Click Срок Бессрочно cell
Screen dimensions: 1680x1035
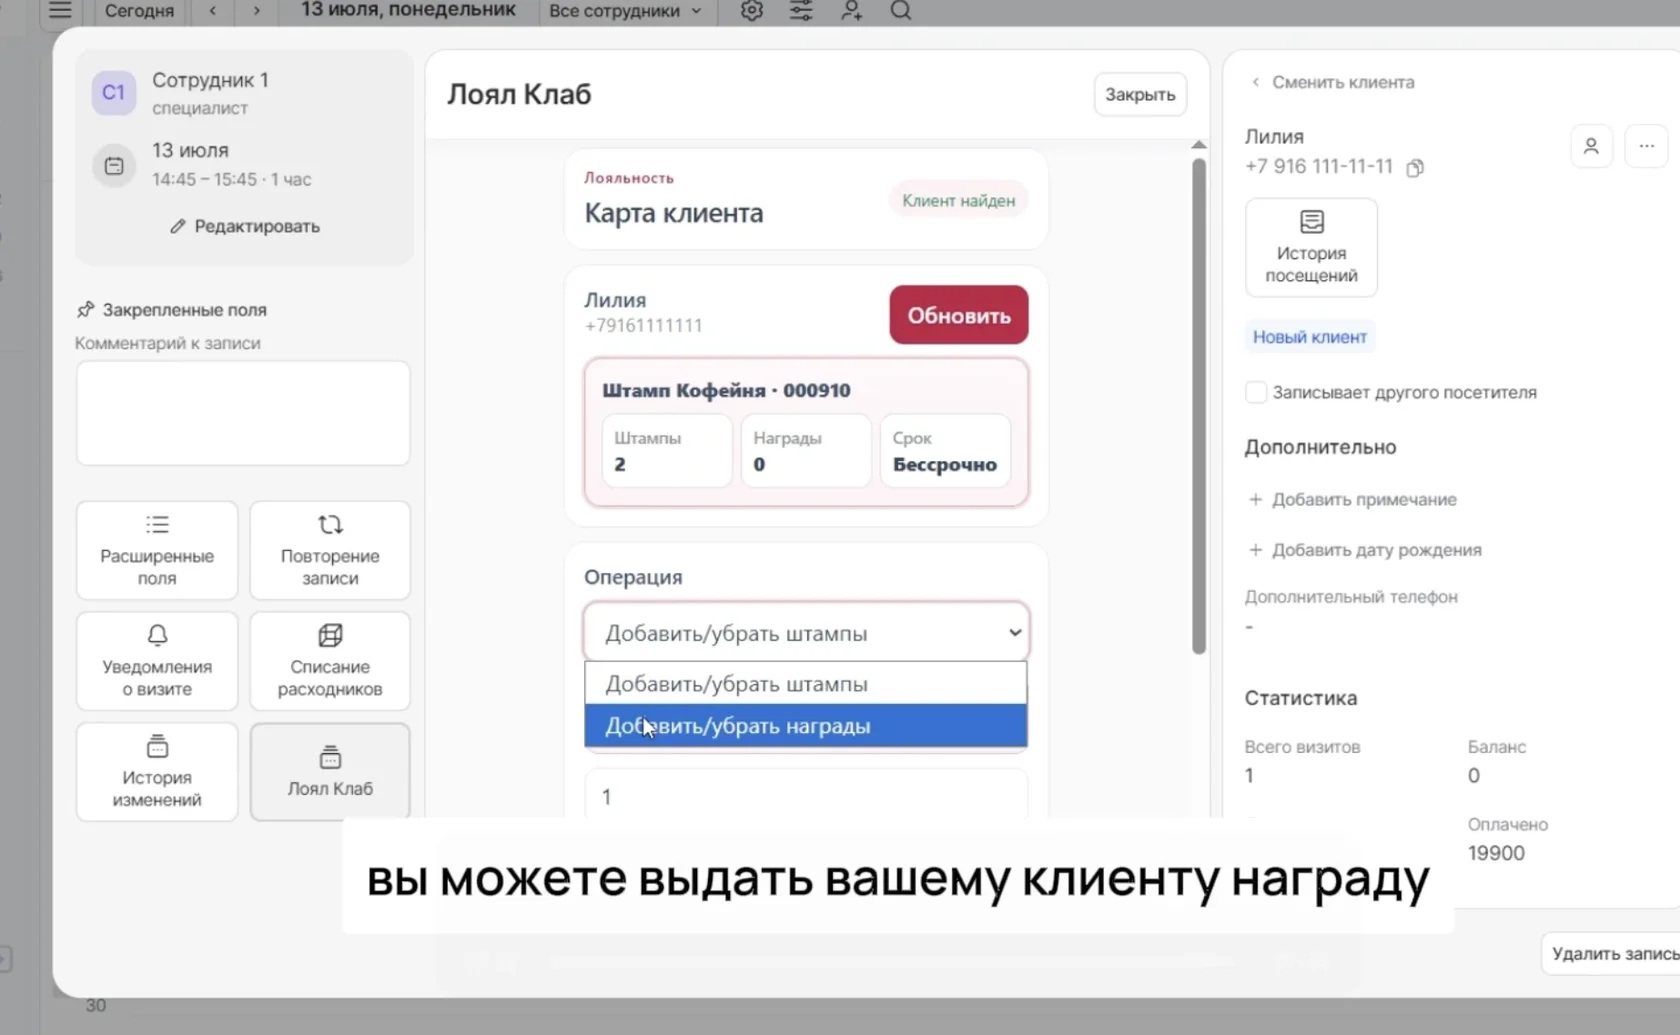pos(945,451)
